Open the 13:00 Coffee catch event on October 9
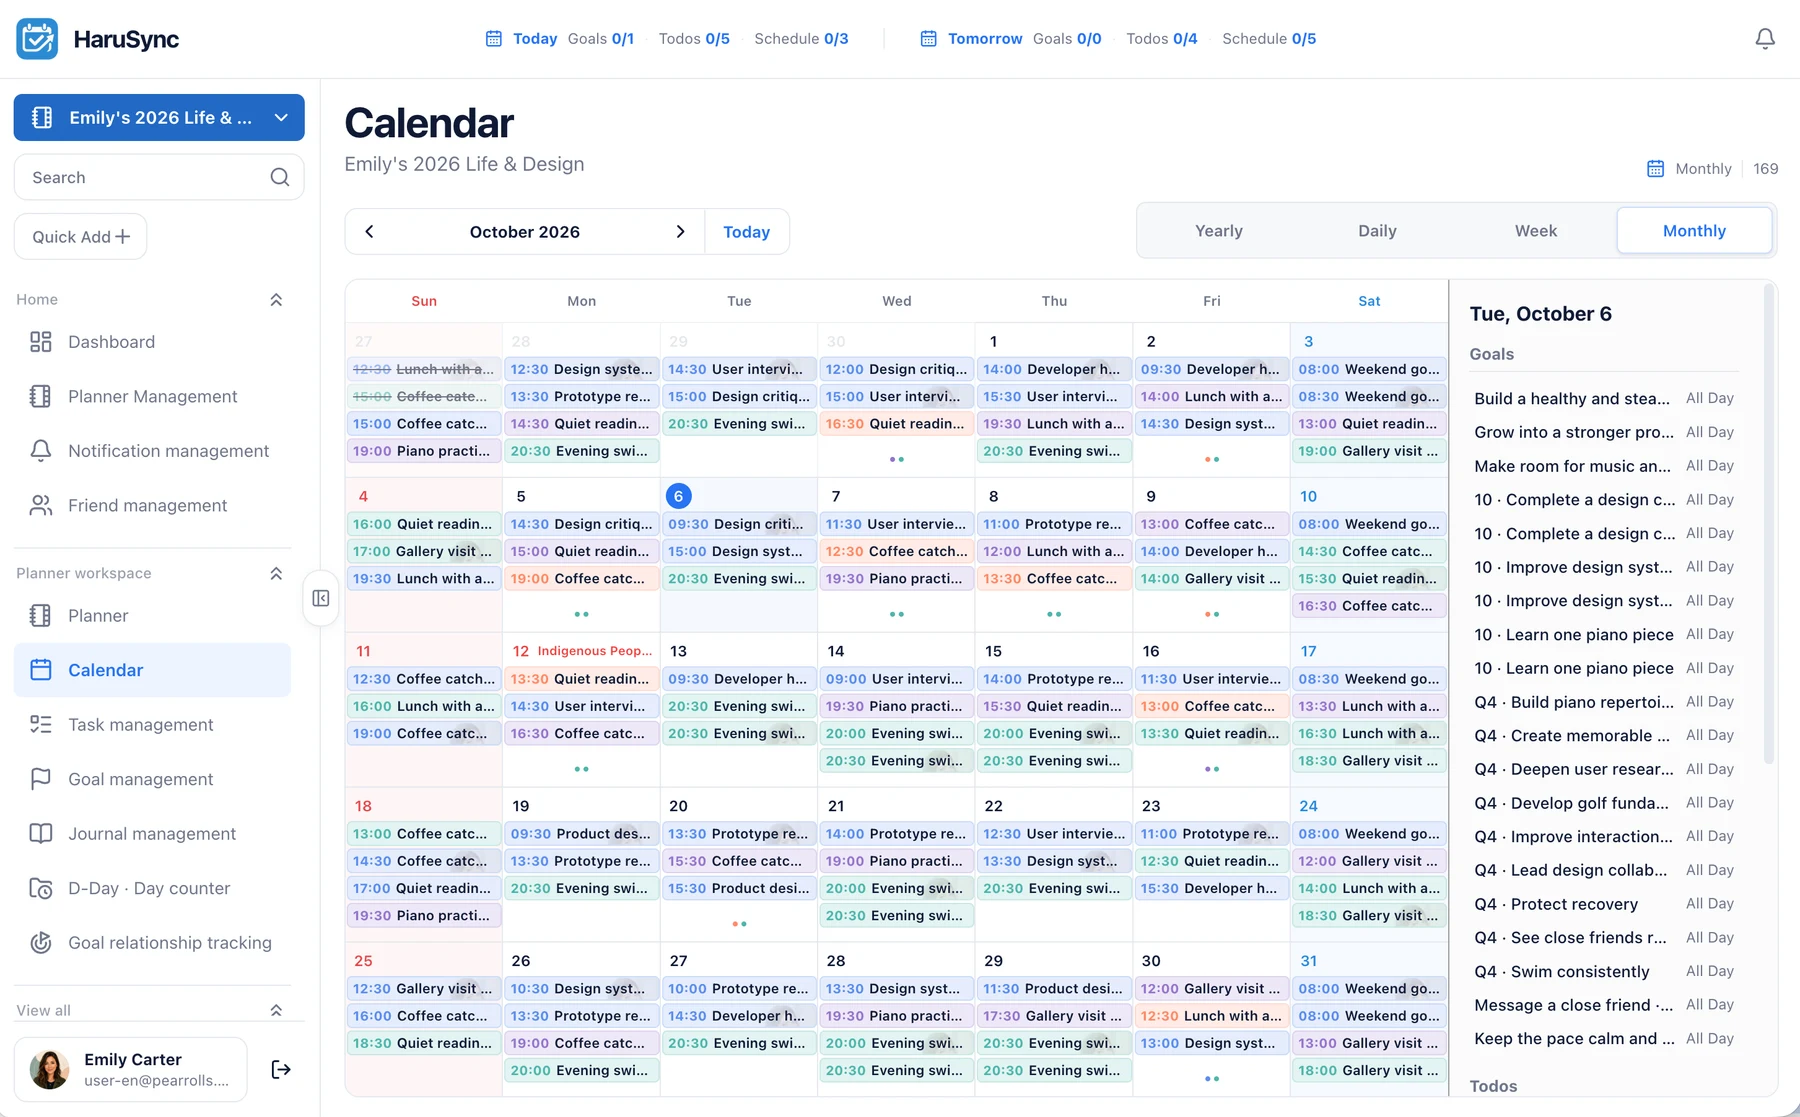Screen dimensions: 1800x1117 (x=1211, y=524)
